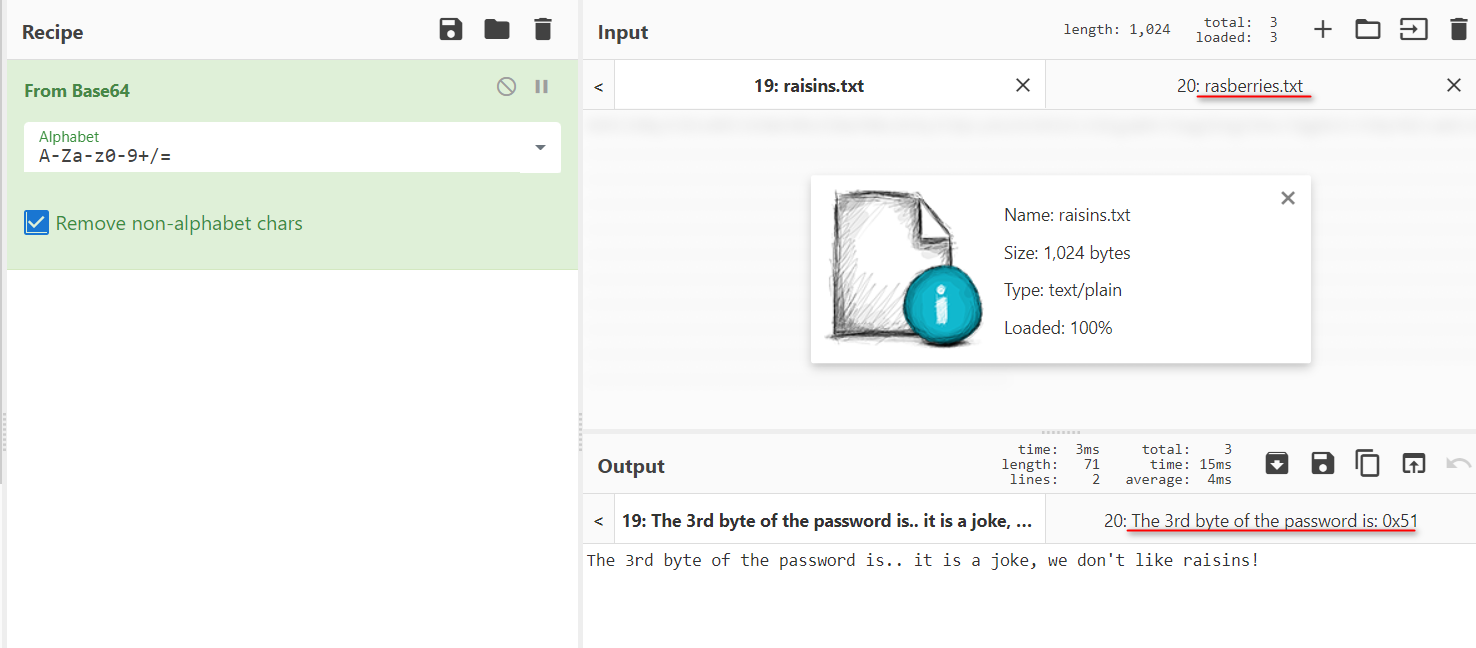Clear all input and output

[x=1459, y=30]
